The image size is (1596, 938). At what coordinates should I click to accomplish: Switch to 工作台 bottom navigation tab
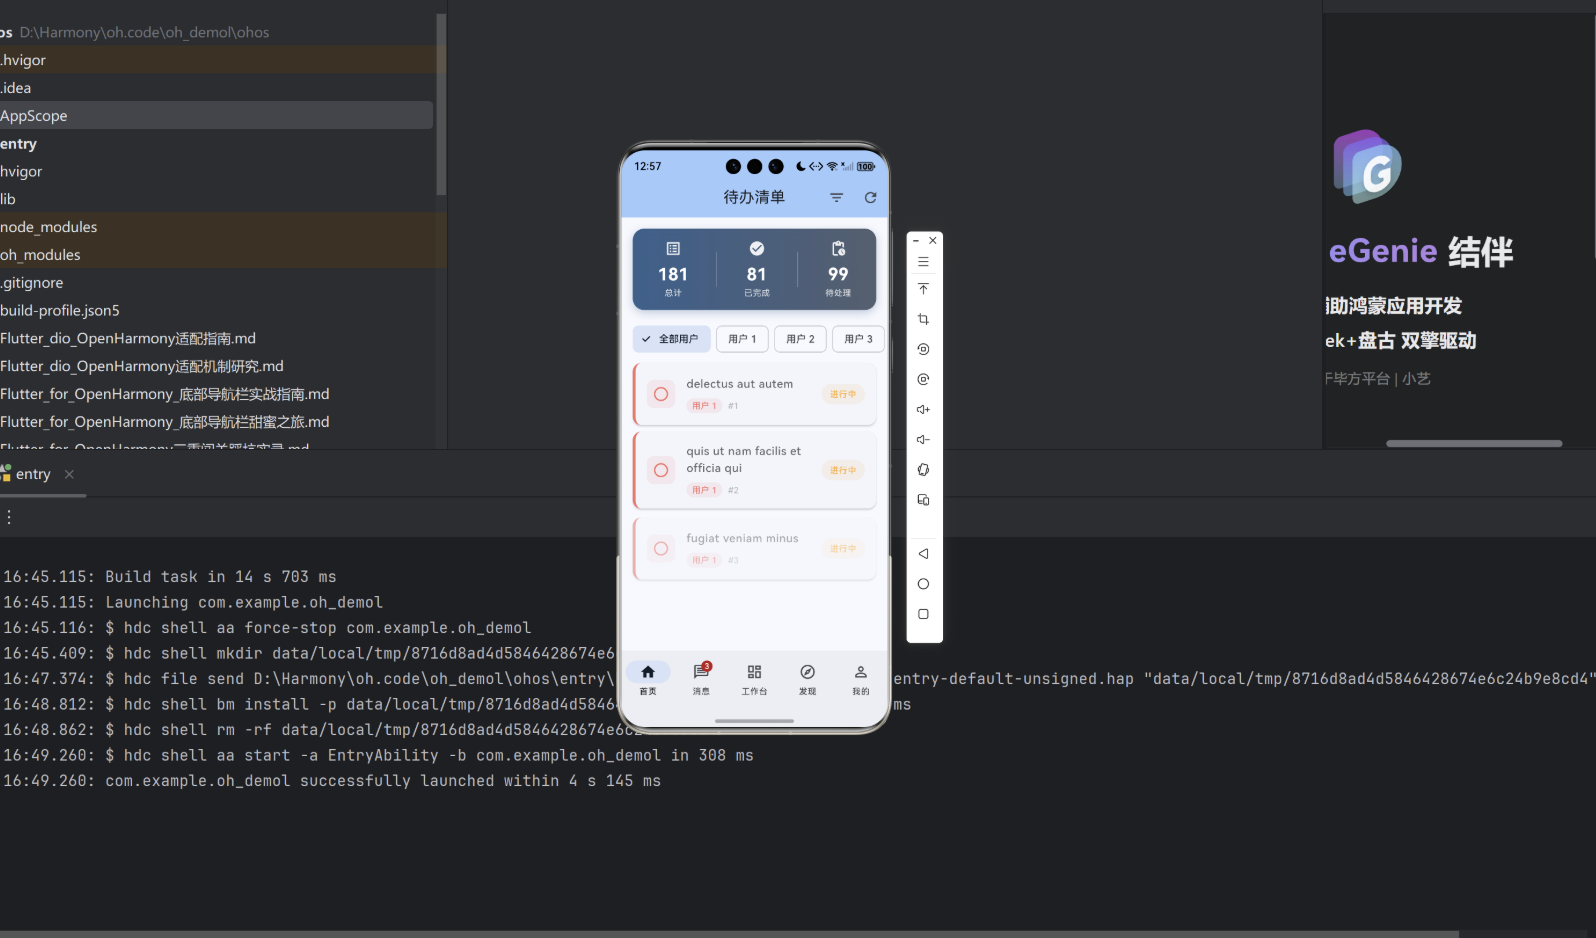[x=754, y=678]
